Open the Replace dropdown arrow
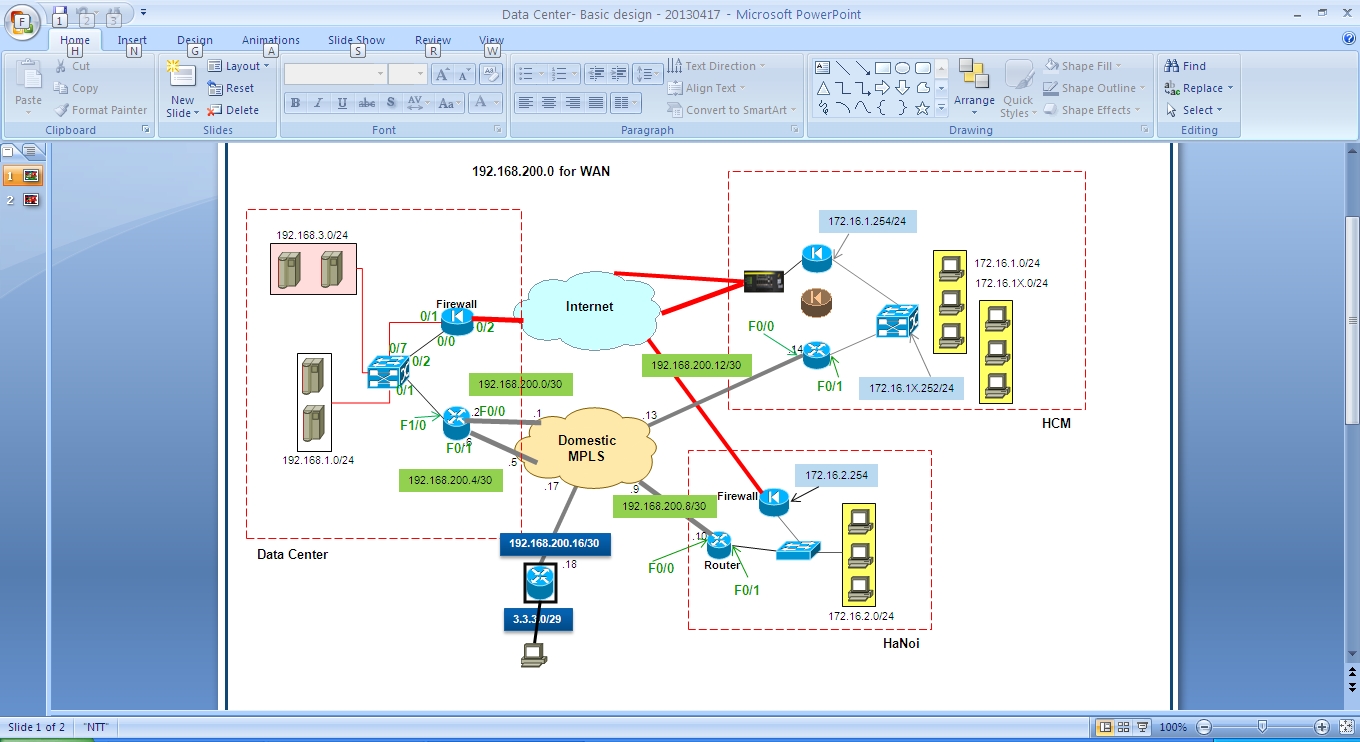The image size is (1360, 742). [1230, 88]
